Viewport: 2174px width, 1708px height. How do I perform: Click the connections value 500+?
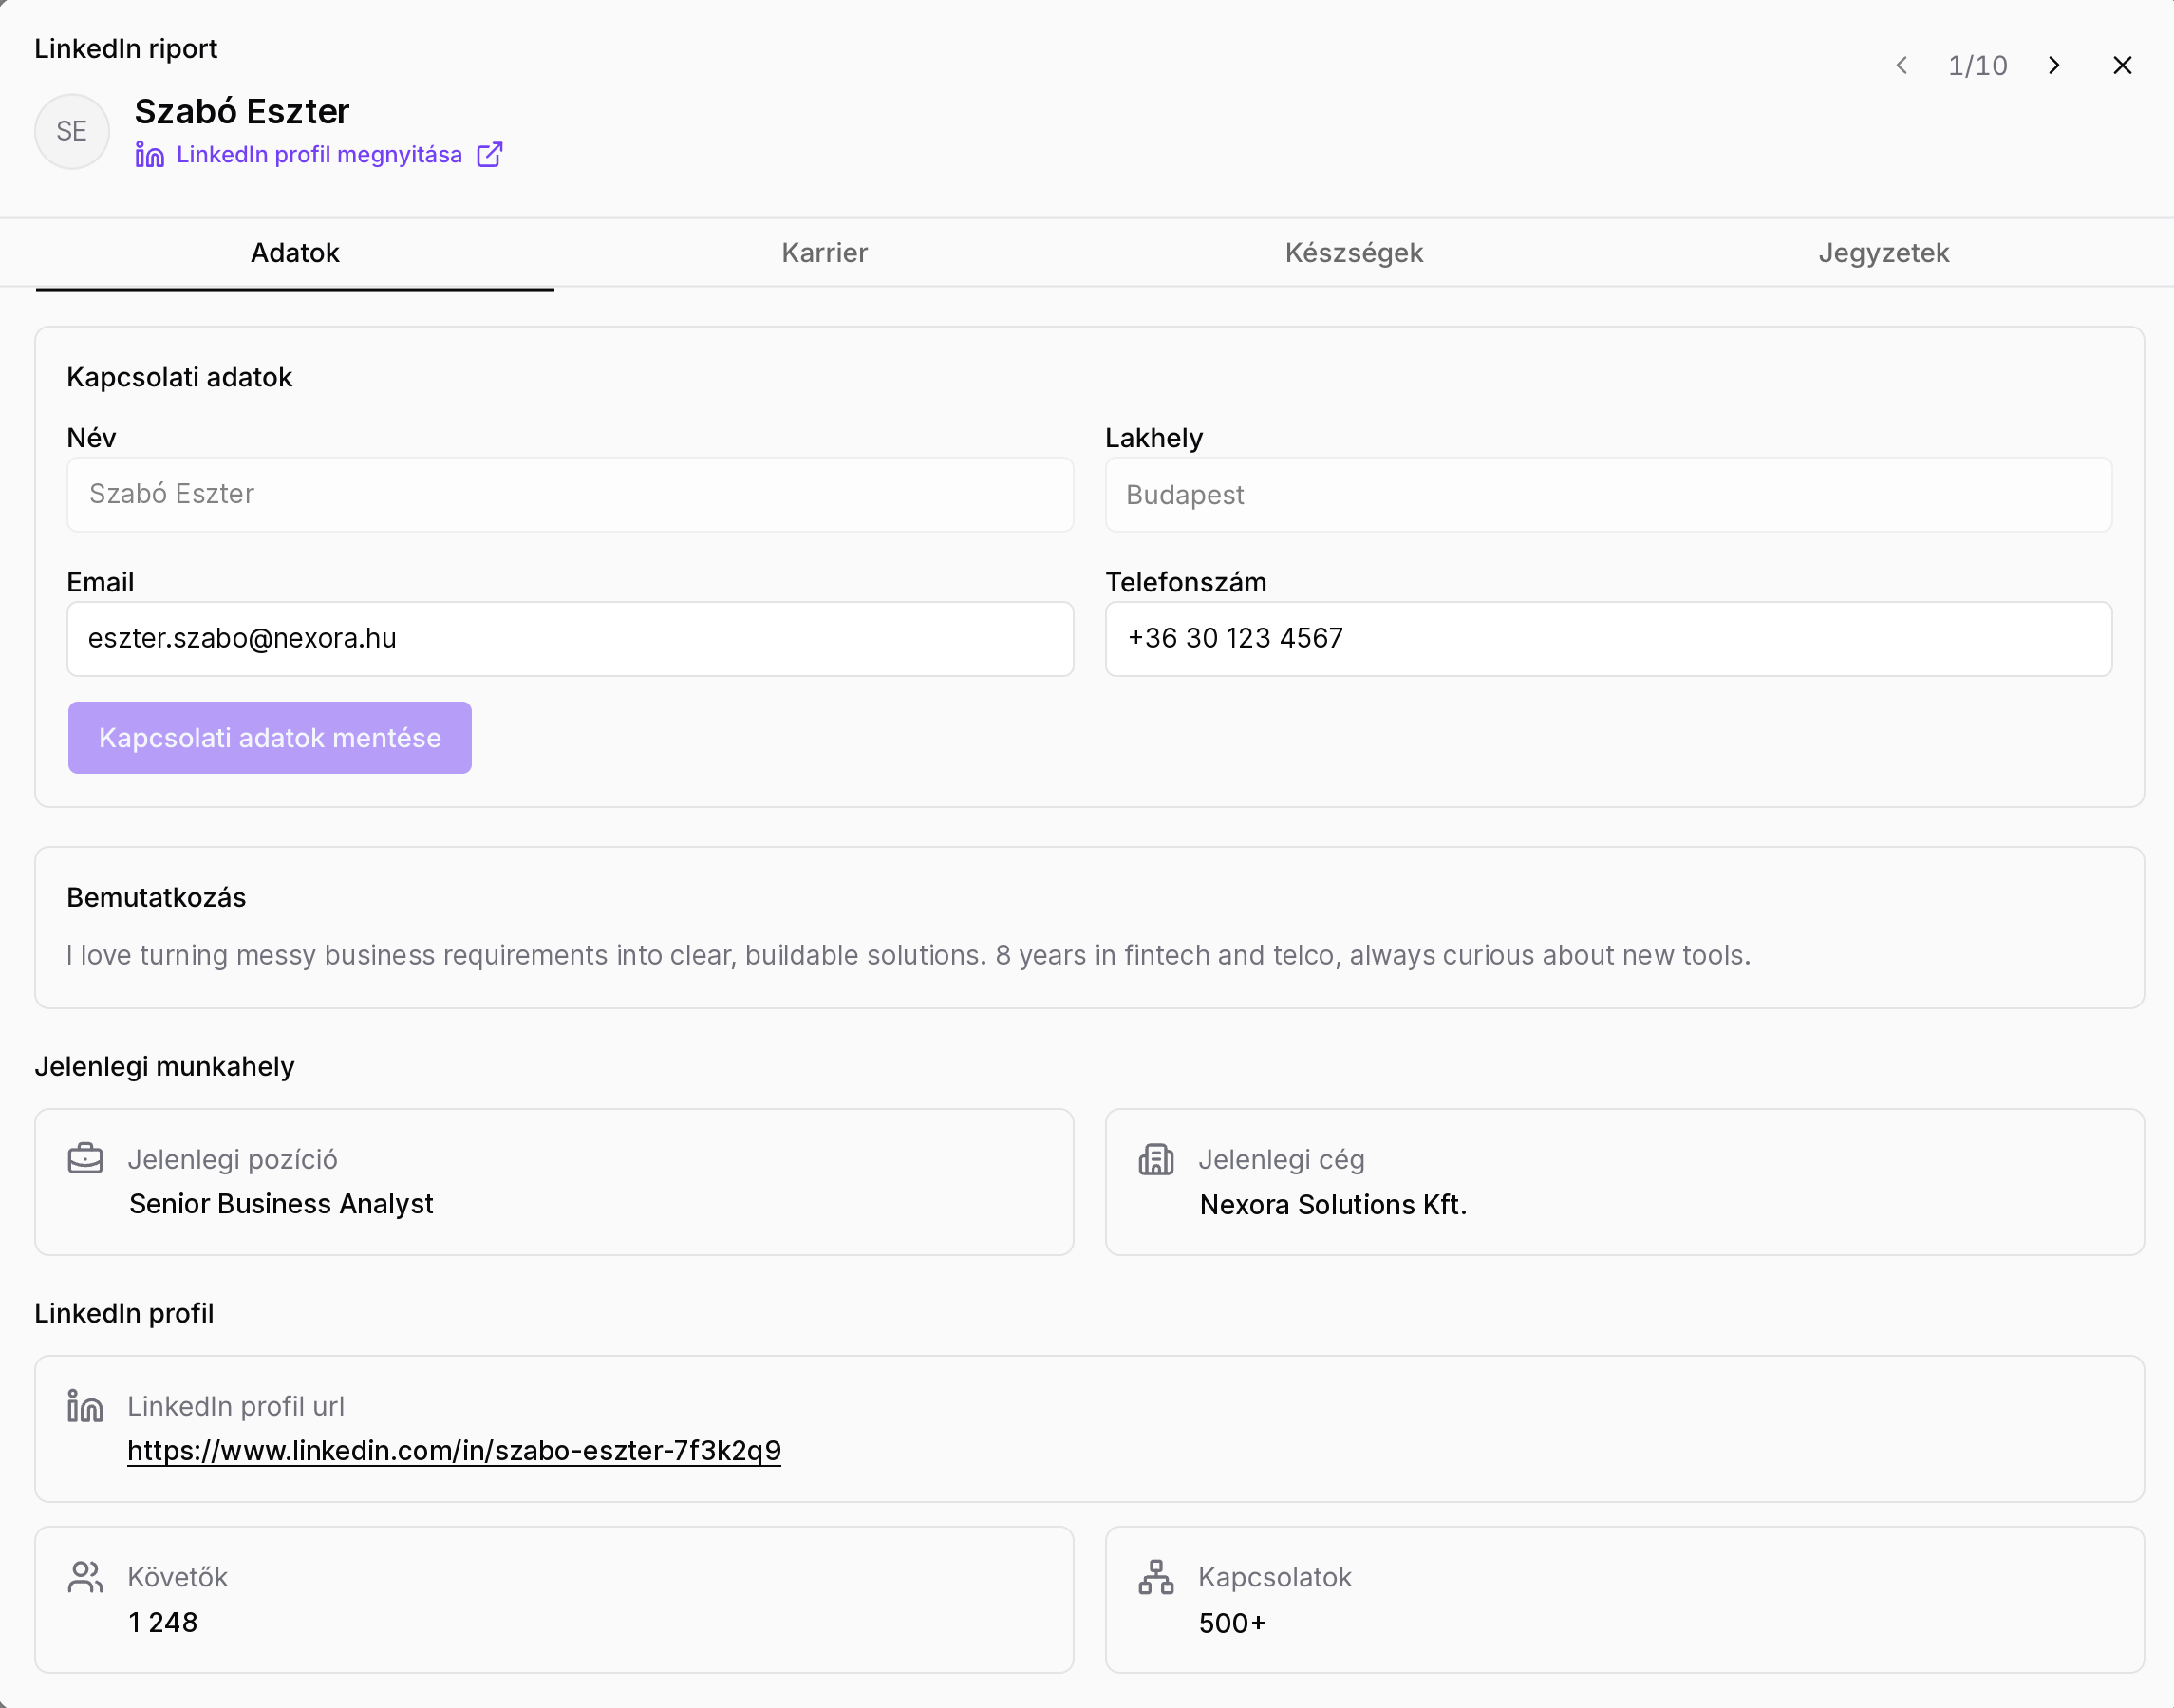1232,1623
